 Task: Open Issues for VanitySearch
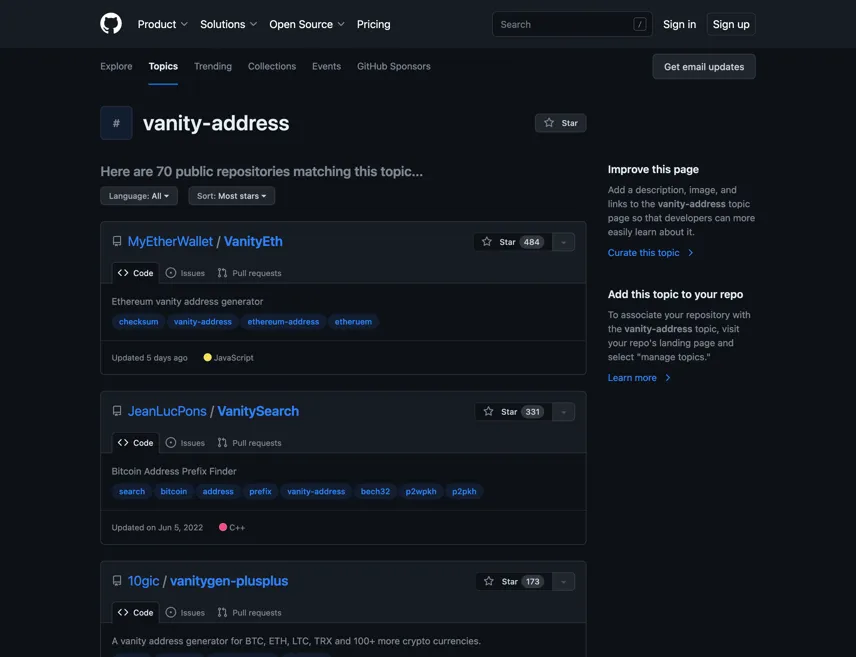click(185, 443)
